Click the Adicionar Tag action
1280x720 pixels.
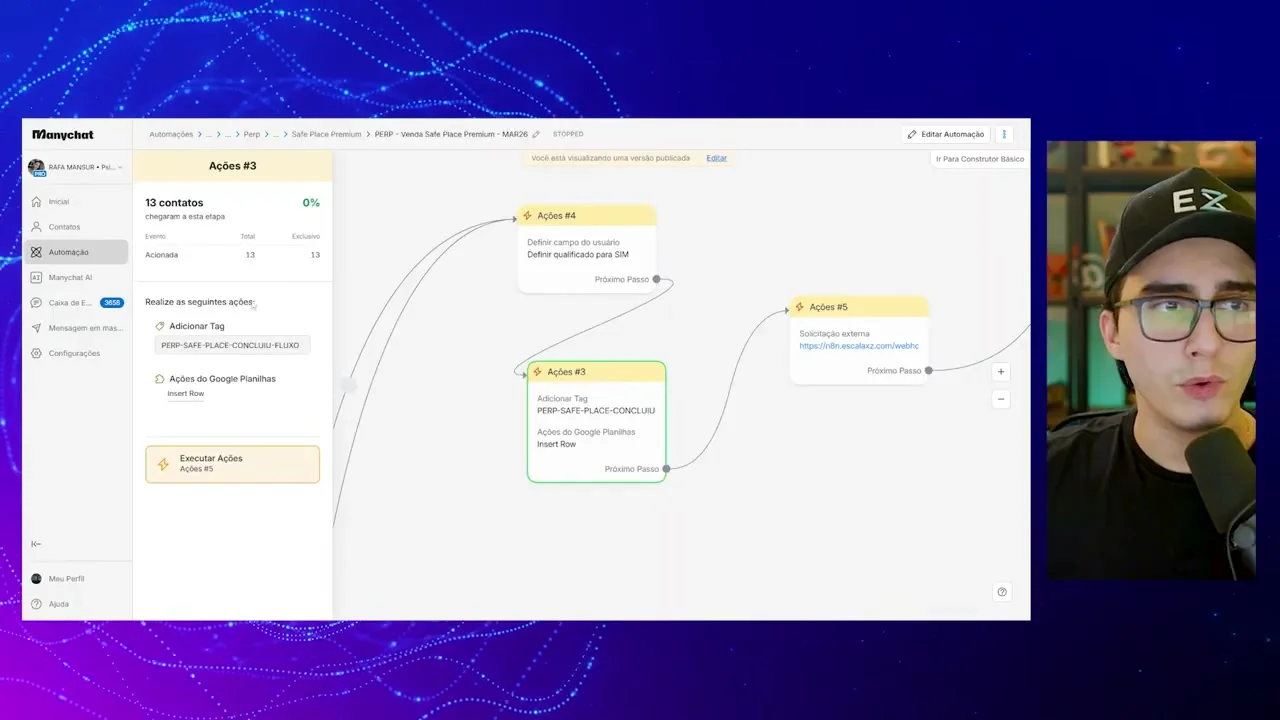197,326
